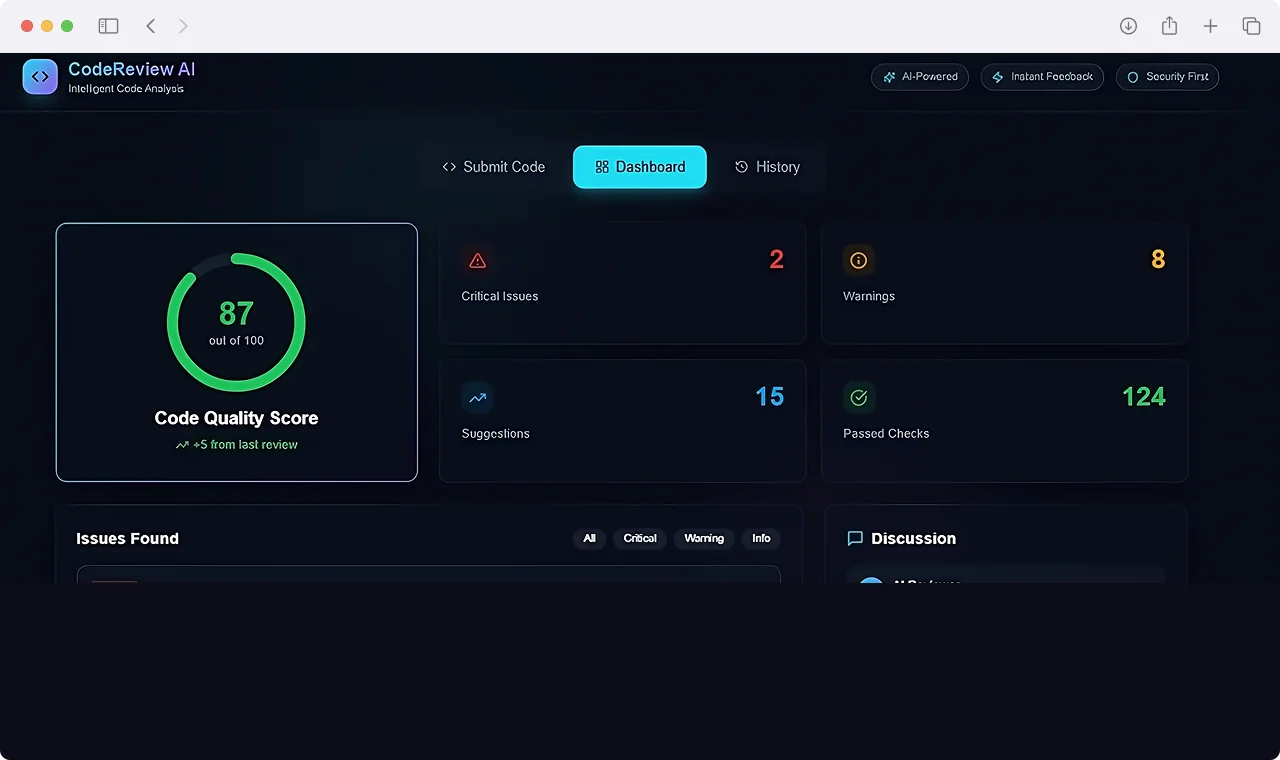Click the browser share icon

(1169, 26)
